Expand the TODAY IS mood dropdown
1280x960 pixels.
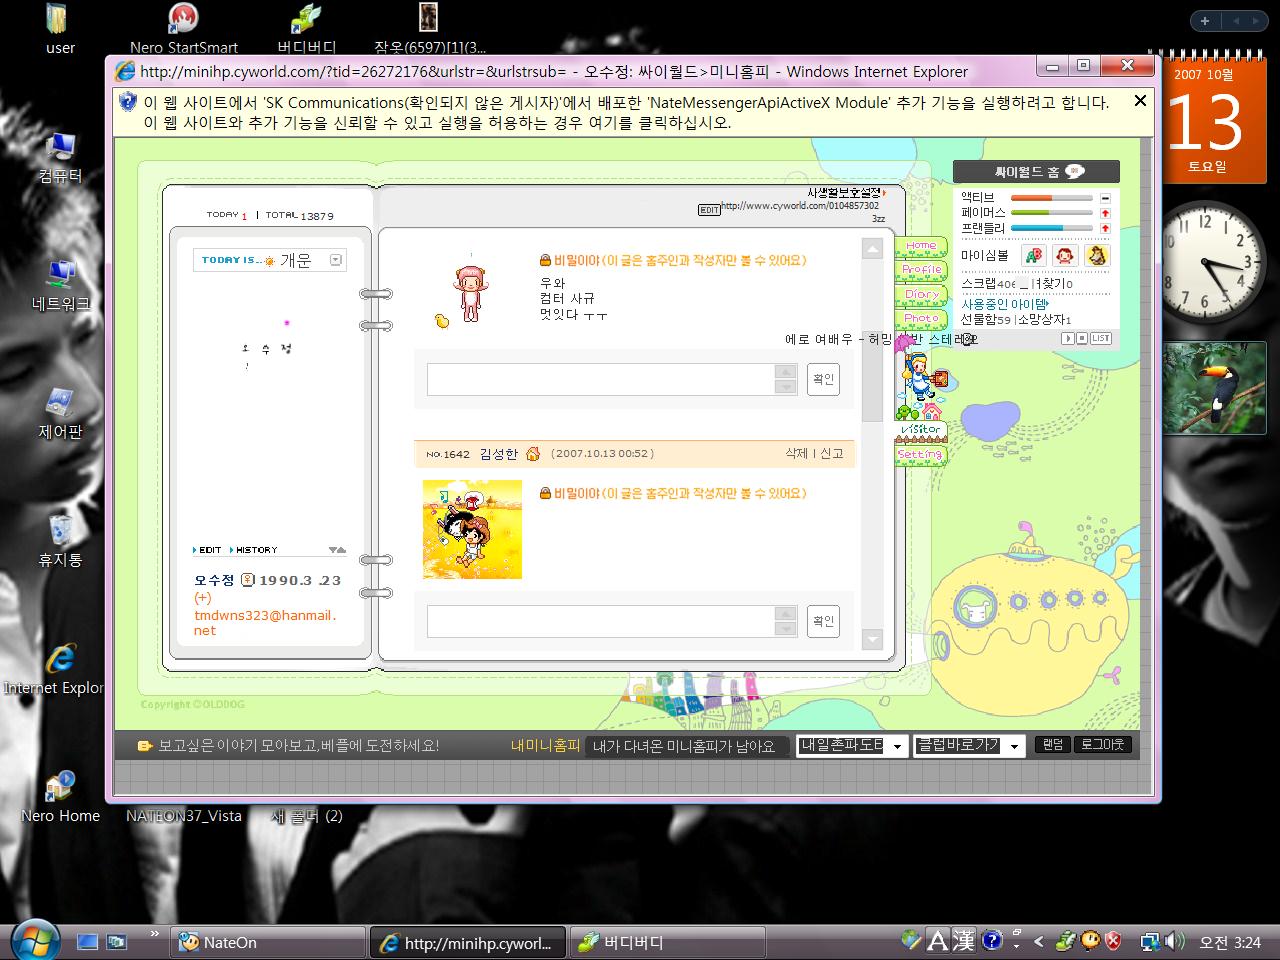pos(336,260)
